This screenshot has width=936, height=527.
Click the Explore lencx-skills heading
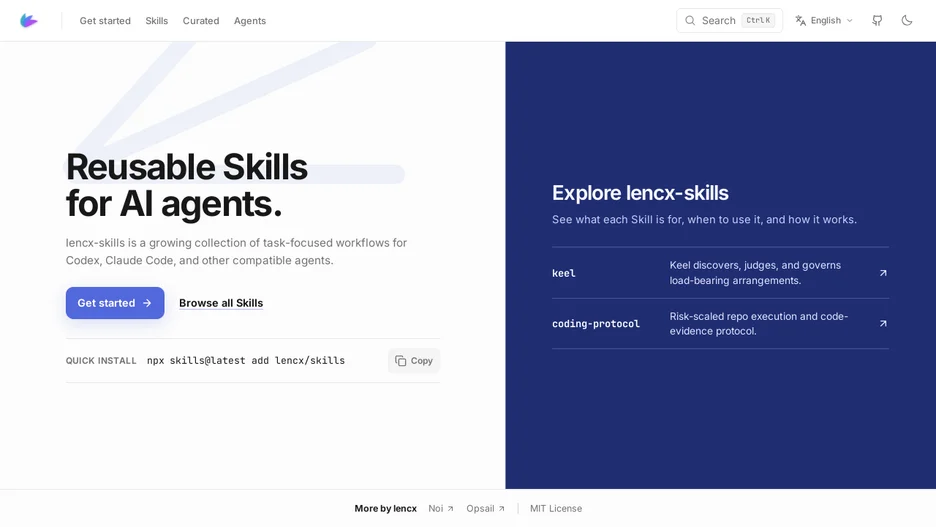click(x=640, y=193)
